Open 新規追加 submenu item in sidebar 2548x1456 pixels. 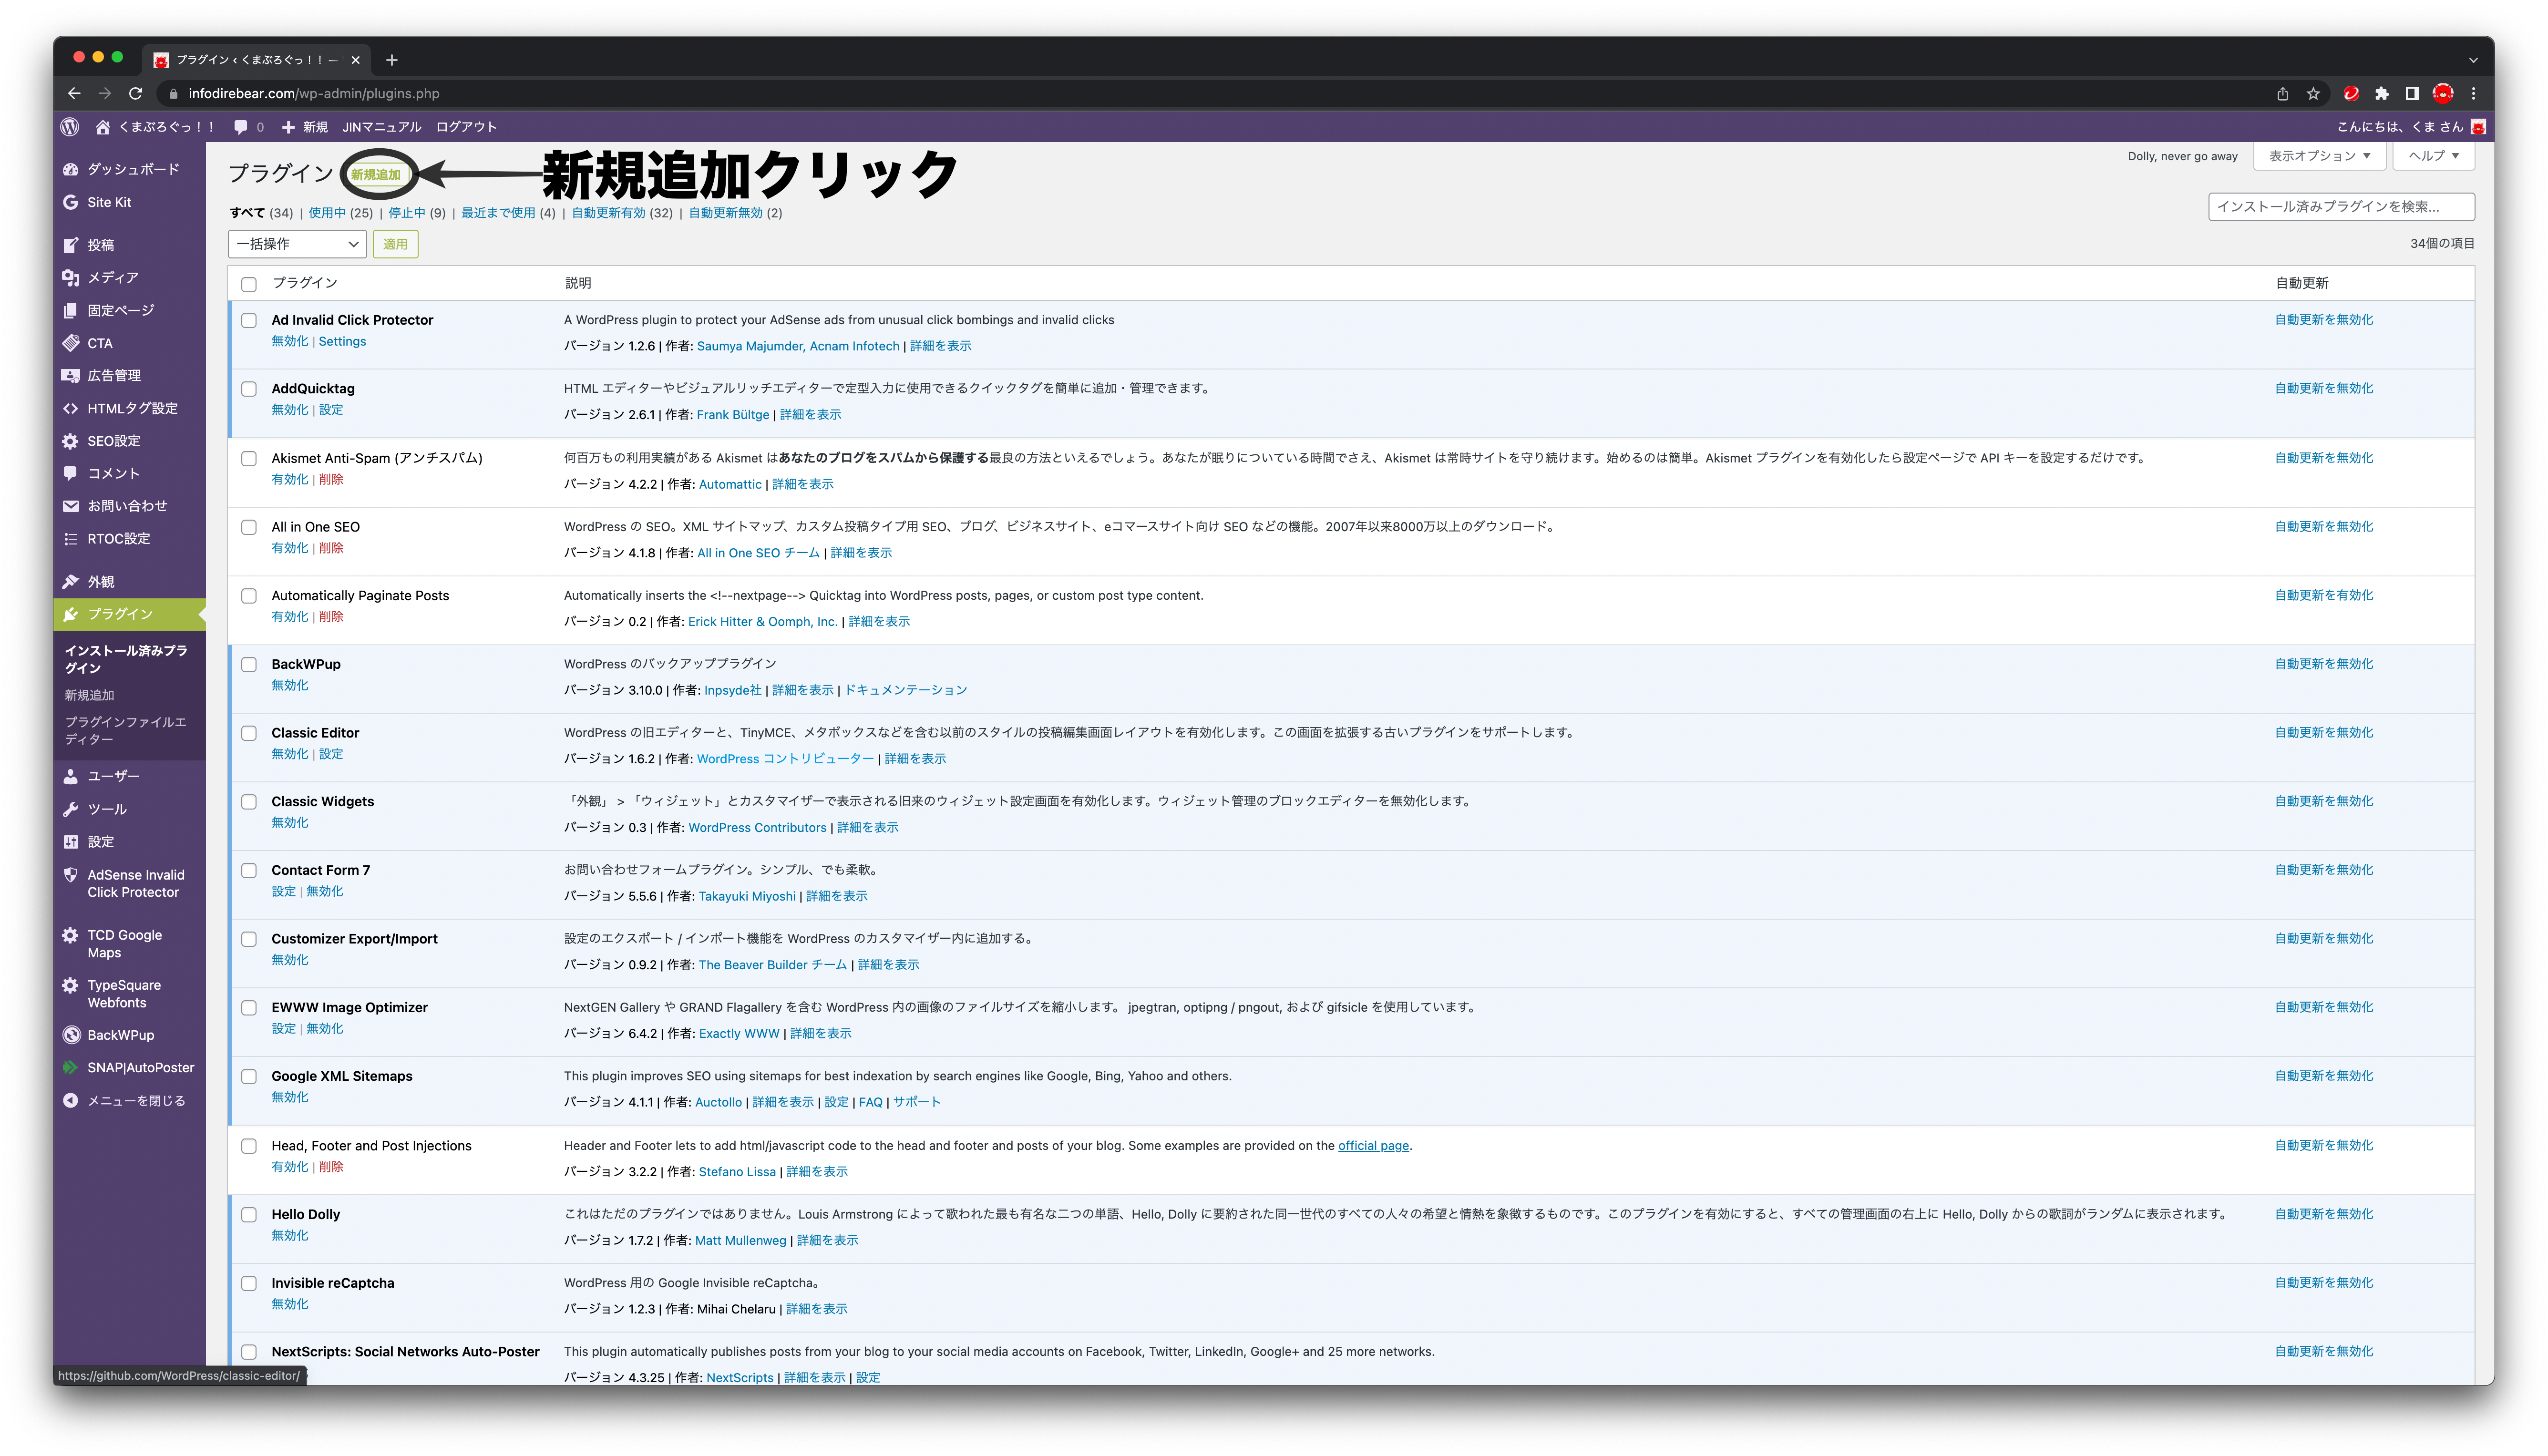[x=89, y=695]
